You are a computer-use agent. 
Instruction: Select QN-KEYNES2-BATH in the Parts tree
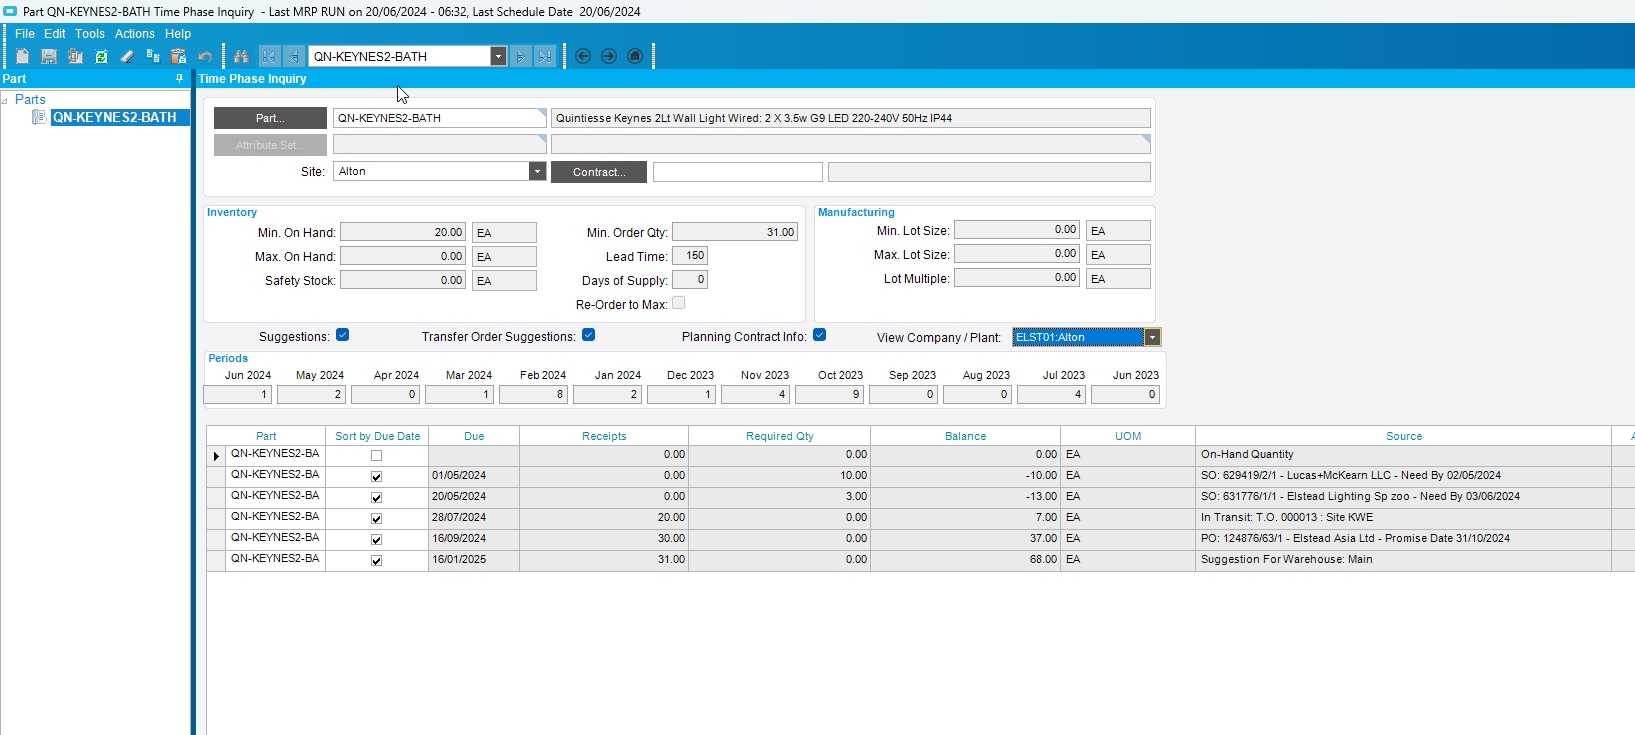pyautogui.click(x=115, y=117)
